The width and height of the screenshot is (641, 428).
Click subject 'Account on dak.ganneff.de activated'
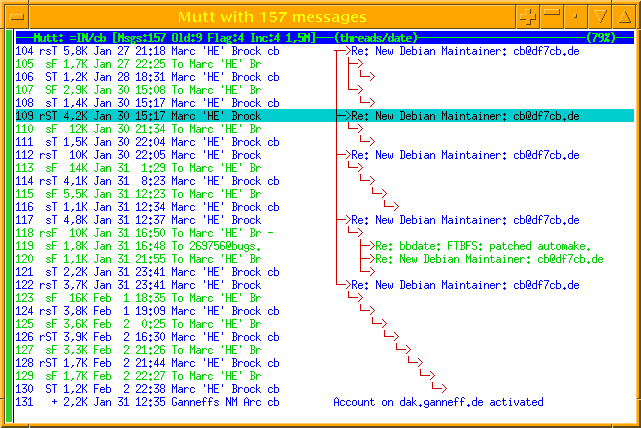tap(438, 402)
